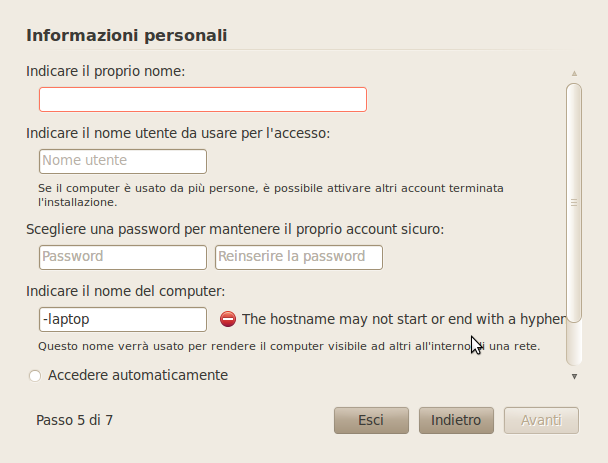Click the "Informazioni personali" heading
The height and width of the screenshot is (463, 608).
tap(127, 35)
